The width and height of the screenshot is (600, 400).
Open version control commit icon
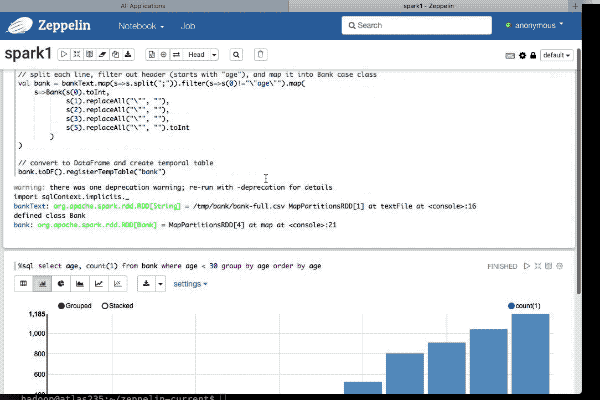[x=152, y=54]
